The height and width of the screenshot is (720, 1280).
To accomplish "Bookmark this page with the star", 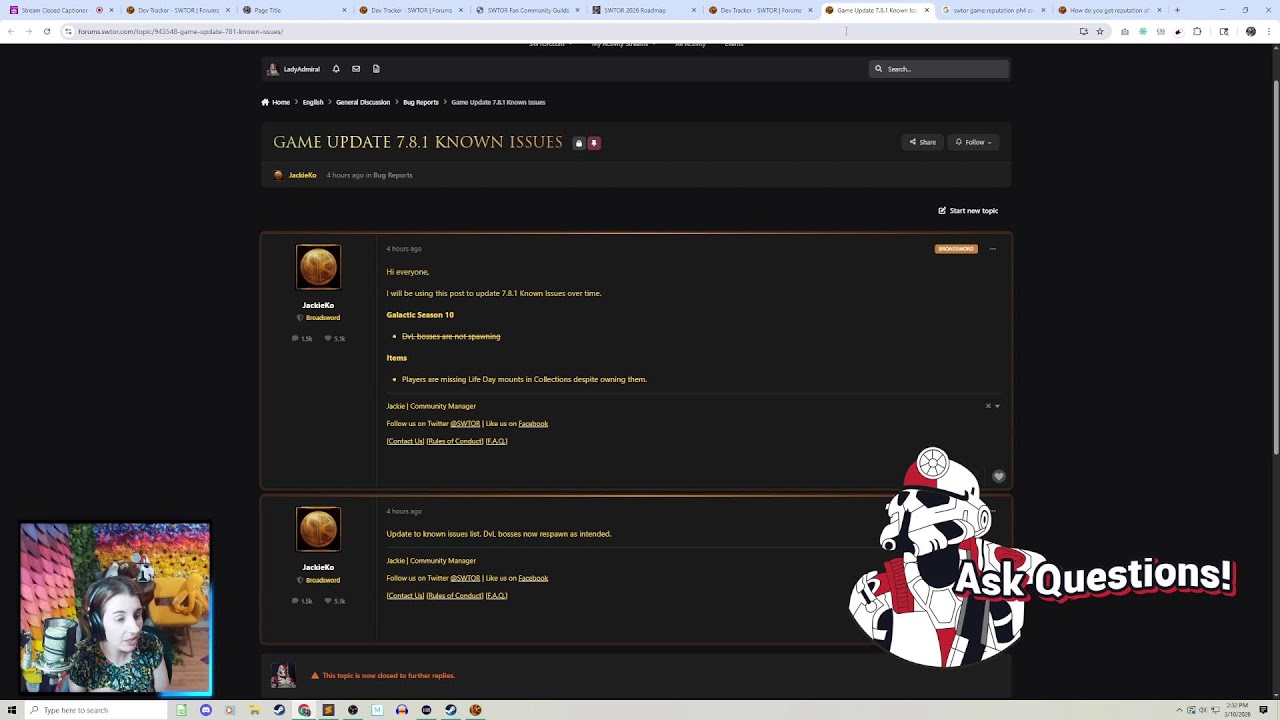I will coord(1100,31).
